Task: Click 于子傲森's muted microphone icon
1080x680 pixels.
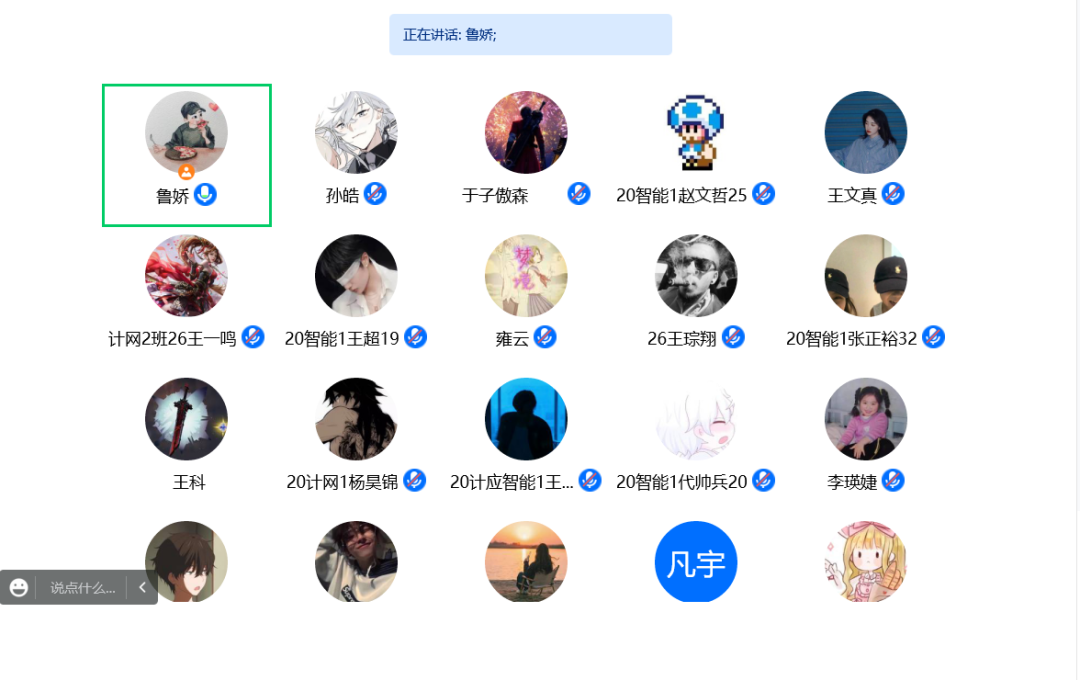Action: [579, 194]
